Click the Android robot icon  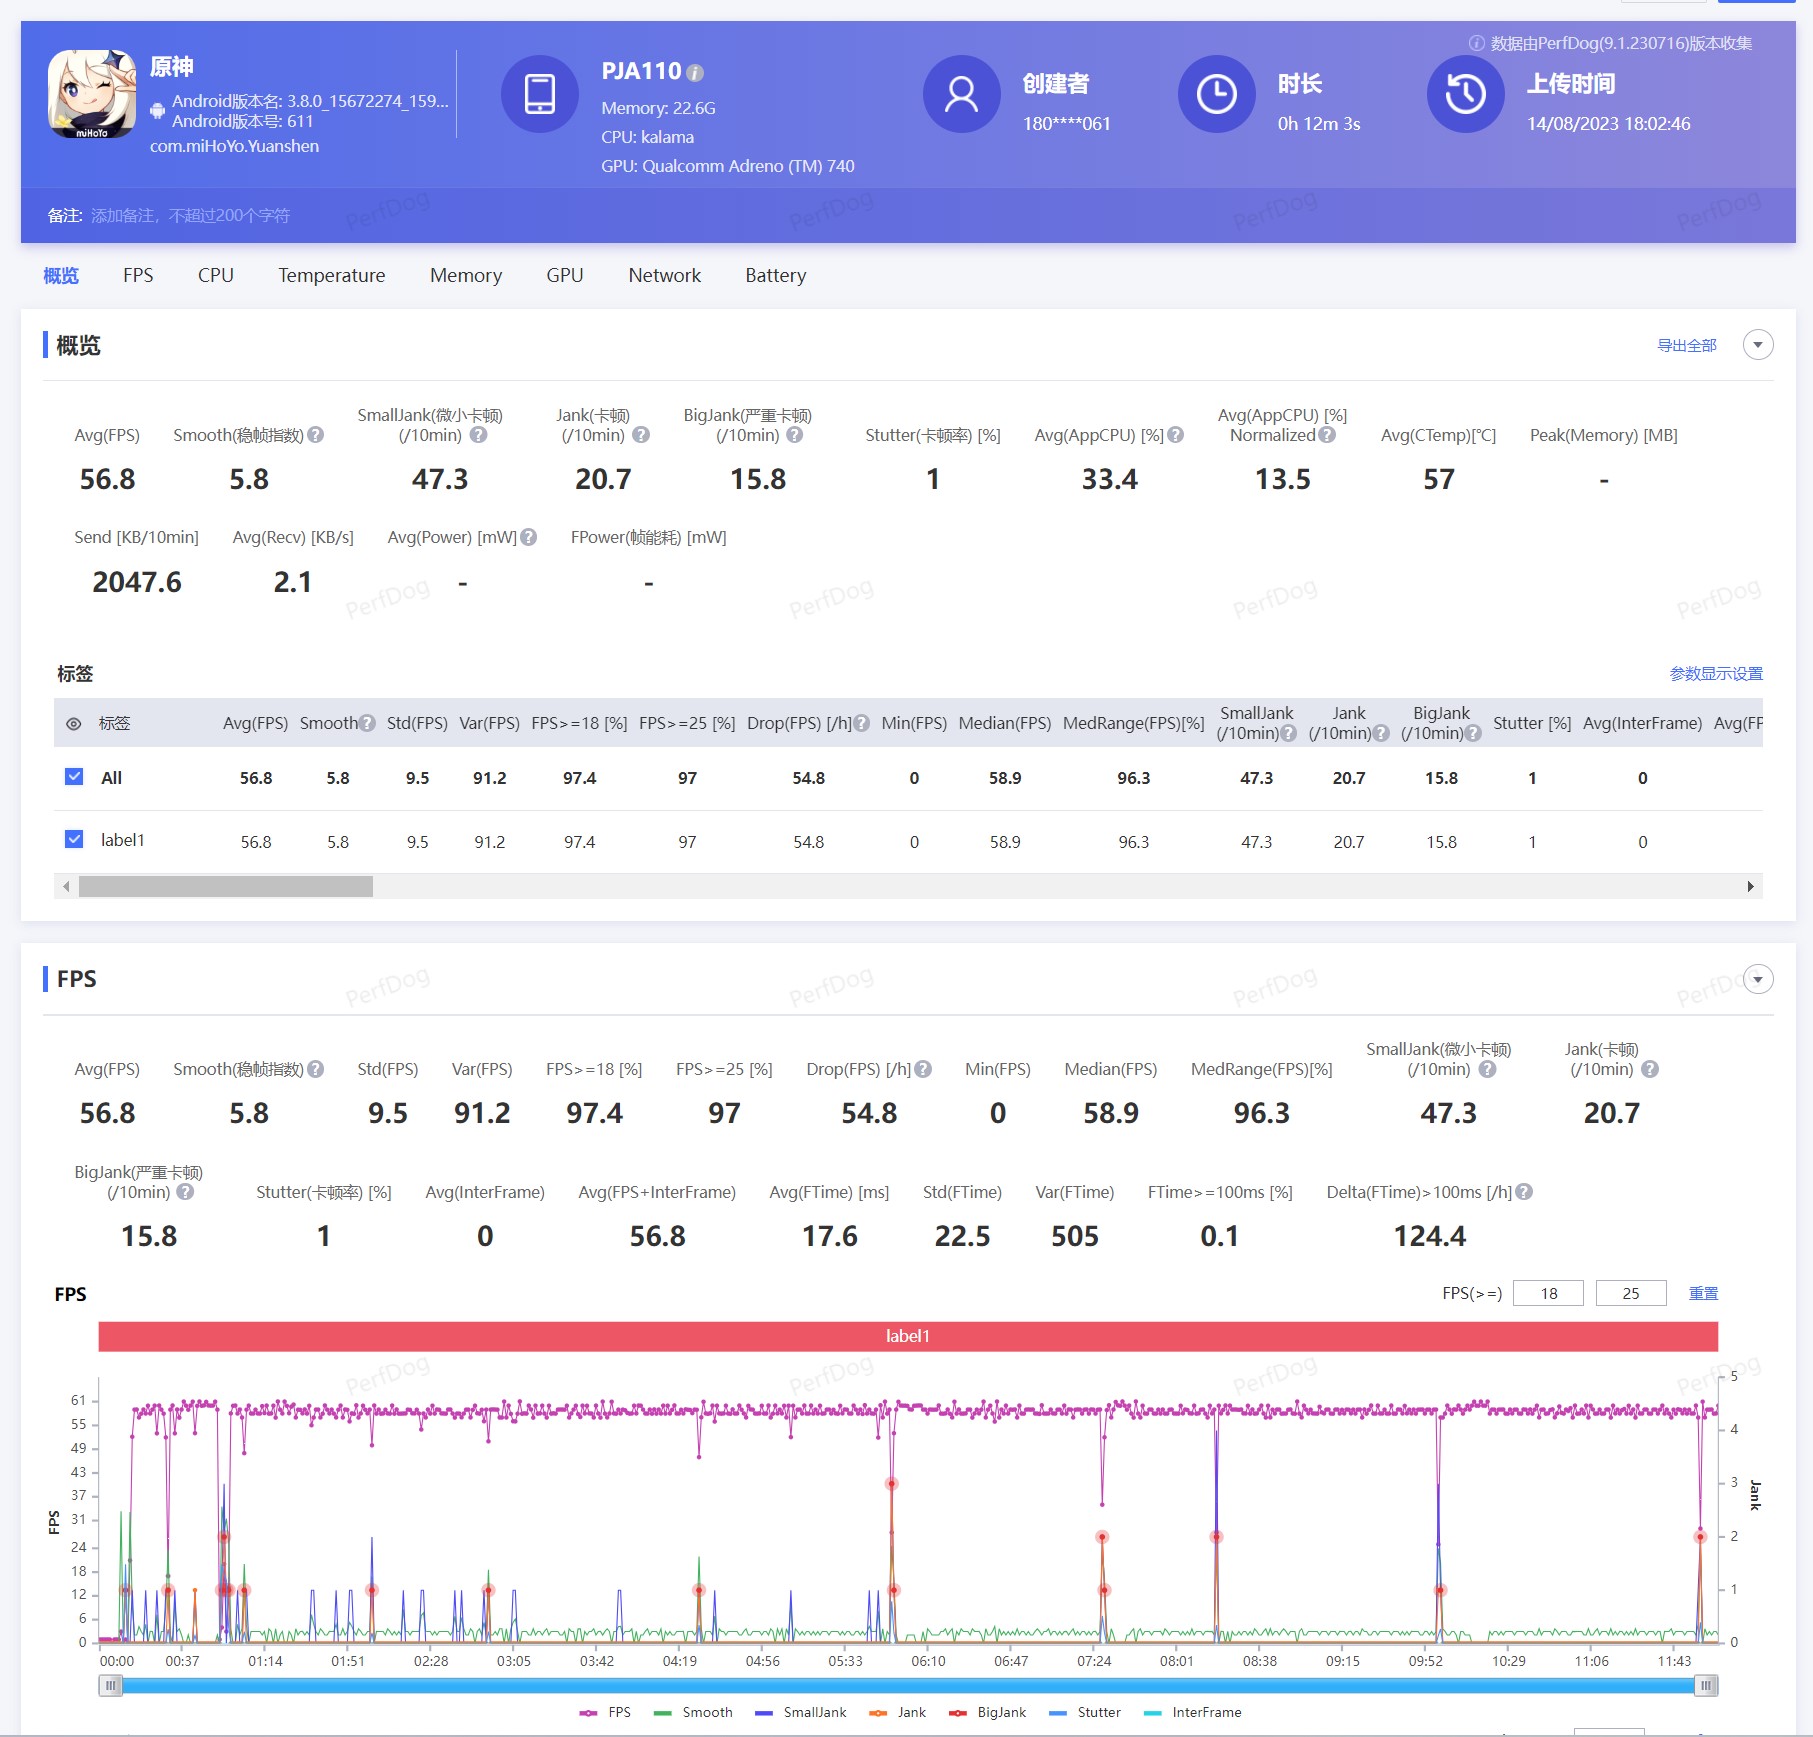157,111
